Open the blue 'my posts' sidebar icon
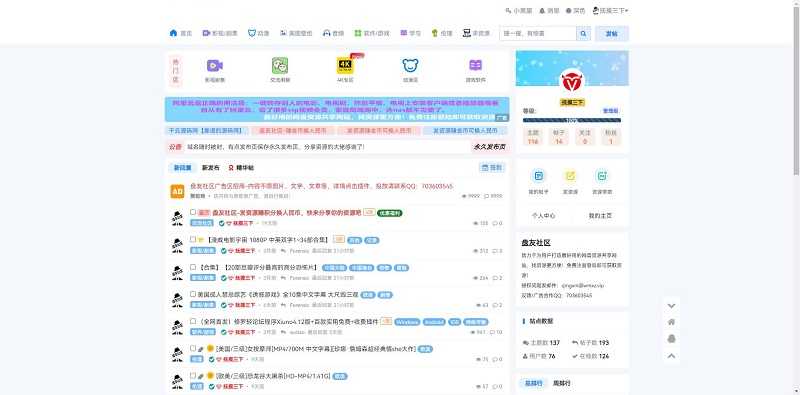Screen dimensions: 800x395 click(538, 176)
